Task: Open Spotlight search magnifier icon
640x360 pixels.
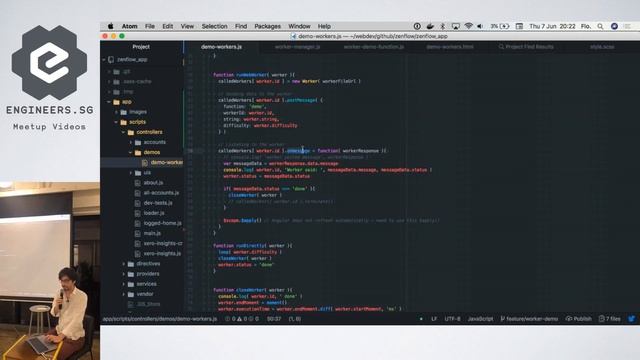Action: (x=600, y=26)
